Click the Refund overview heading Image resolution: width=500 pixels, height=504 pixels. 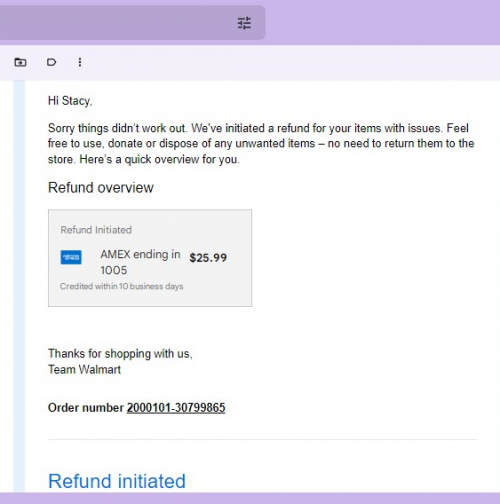[101, 188]
